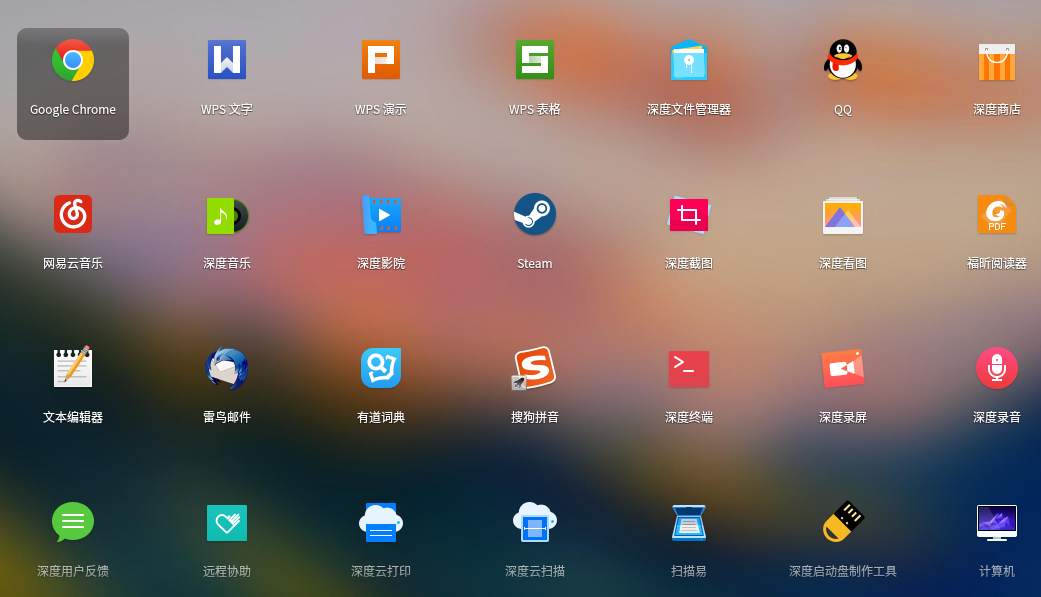This screenshot has width=1041, height=597.
Task: Launch 网易云音乐 music app
Action: (73, 214)
